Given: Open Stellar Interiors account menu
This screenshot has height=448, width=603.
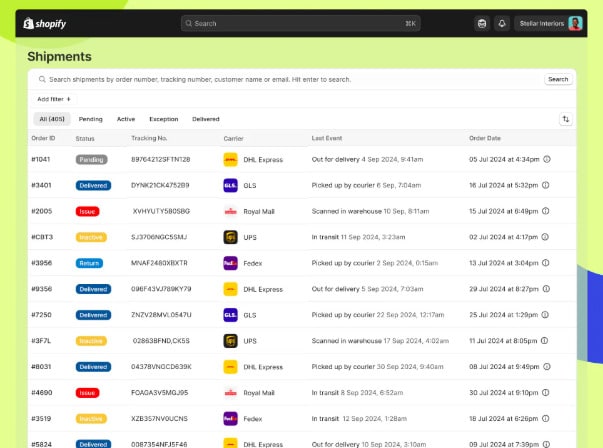Looking at the screenshot, I should click(550, 23).
